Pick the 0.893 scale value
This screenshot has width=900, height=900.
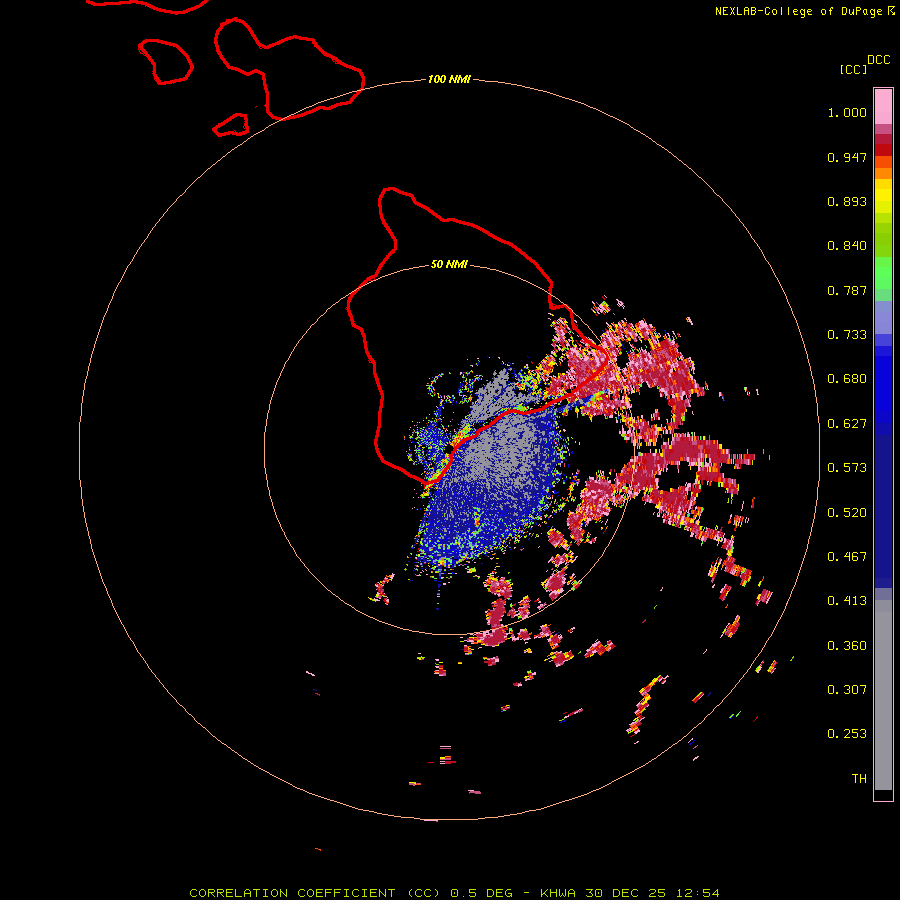pos(847,201)
